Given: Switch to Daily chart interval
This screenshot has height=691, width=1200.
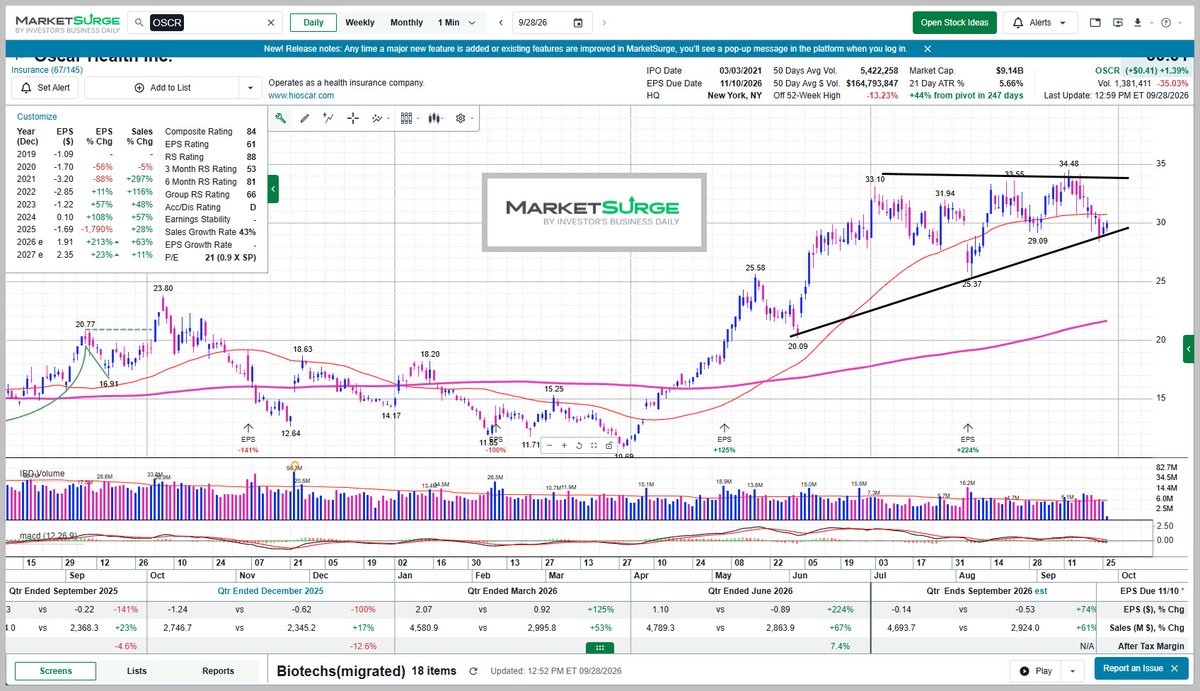Looking at the screenshot, I should [x=313, y=23].
